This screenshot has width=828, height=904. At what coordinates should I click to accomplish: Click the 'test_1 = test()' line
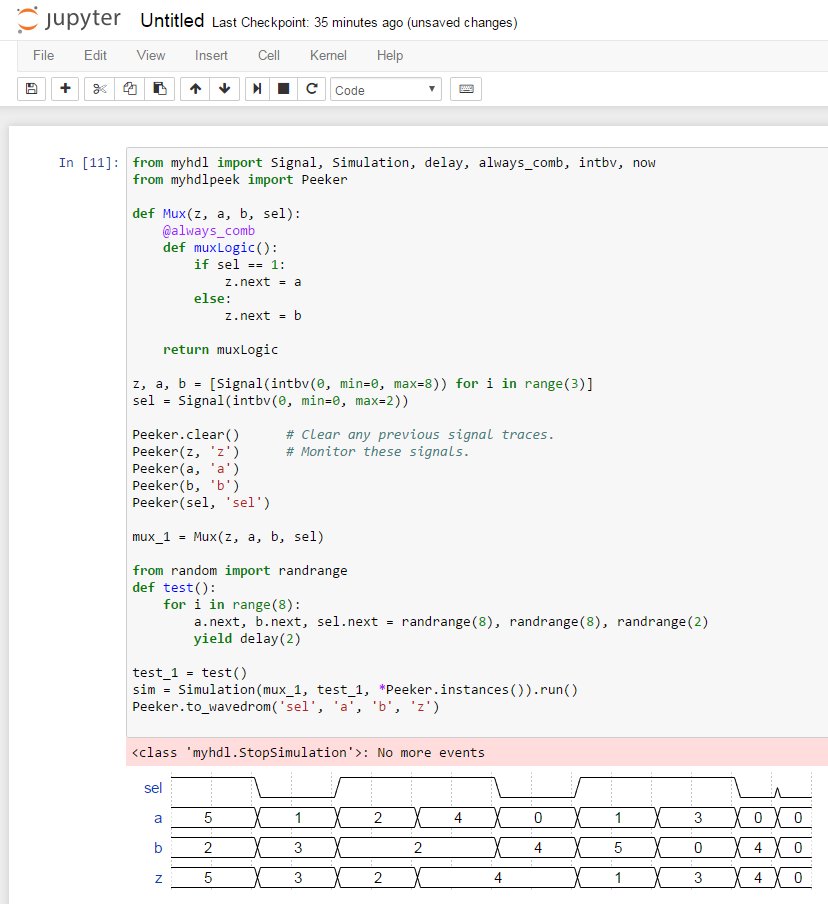tap(190, 672)
